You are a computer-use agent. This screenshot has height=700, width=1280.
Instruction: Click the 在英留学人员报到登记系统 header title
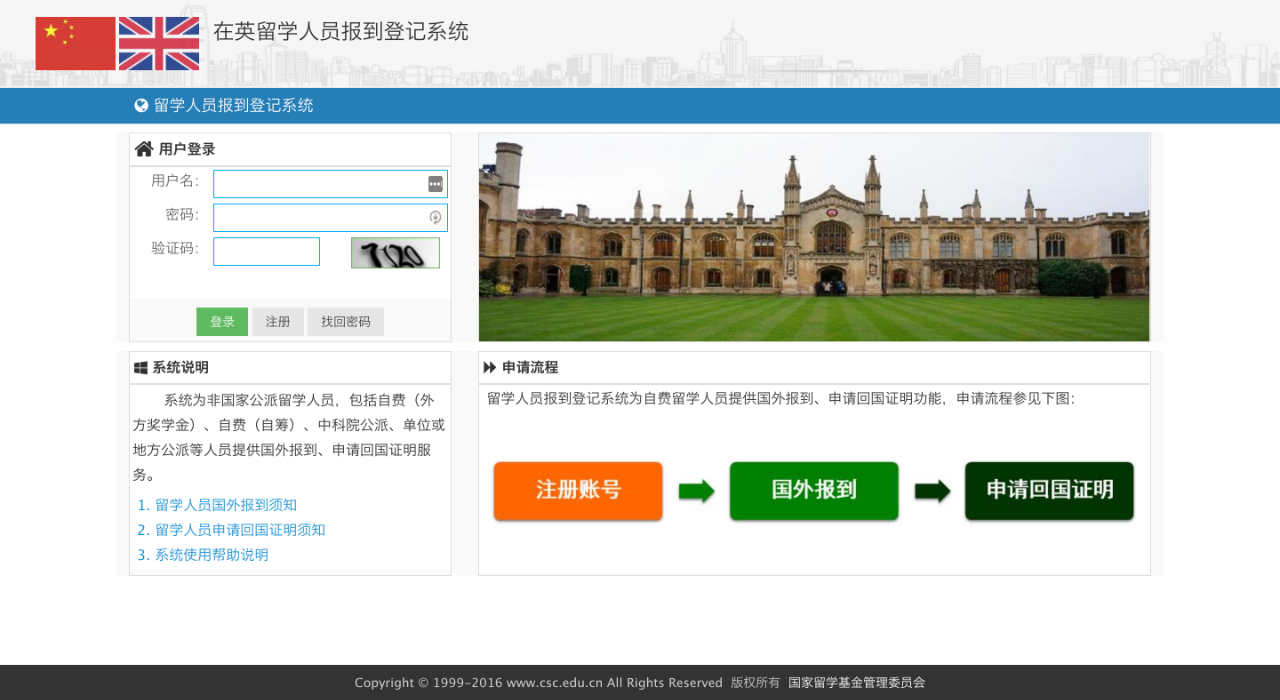point(341,32)
